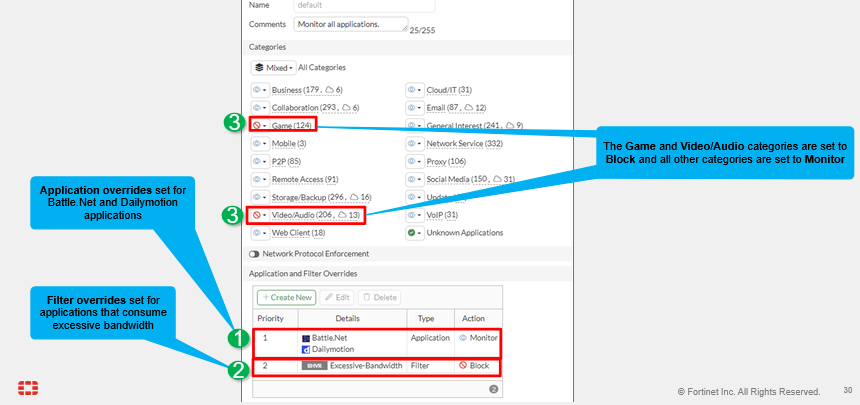Open the Cloud/IT action dropdown

(415, 89)
